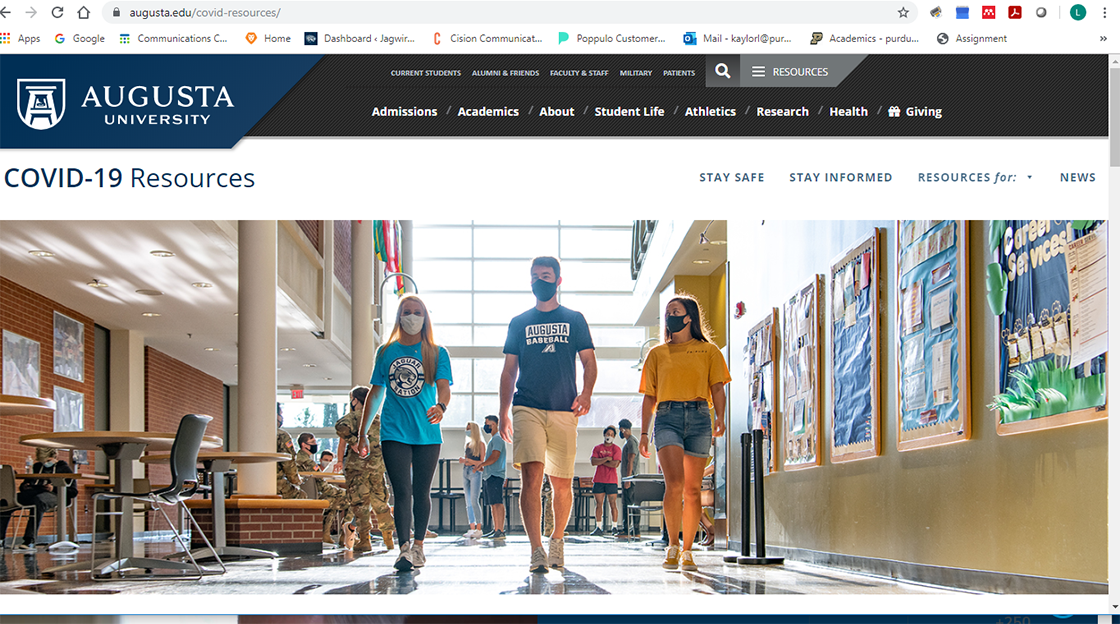Click the page vertical scrollbar
This screenshot has height=624, width=1120.
(x=1114, y=300)
